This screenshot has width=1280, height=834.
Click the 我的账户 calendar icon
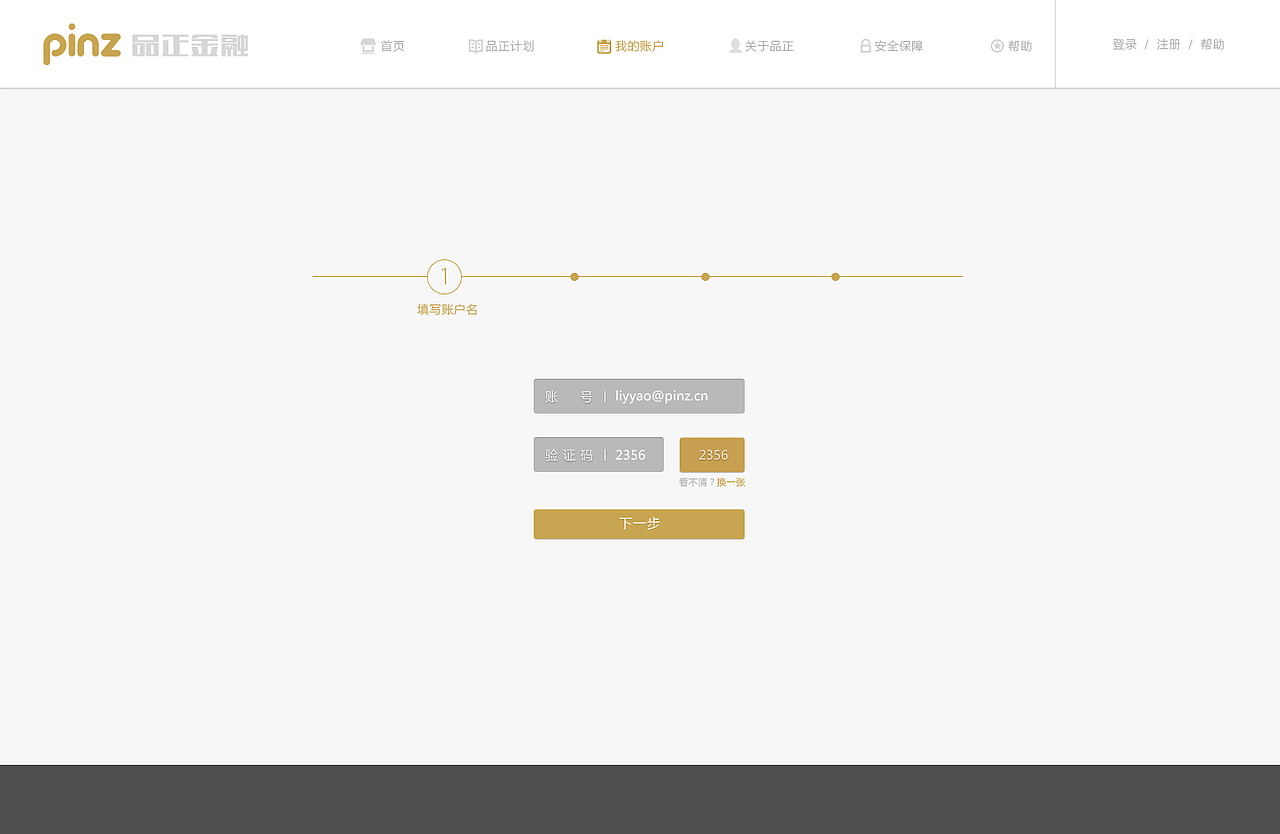(604, 46)
